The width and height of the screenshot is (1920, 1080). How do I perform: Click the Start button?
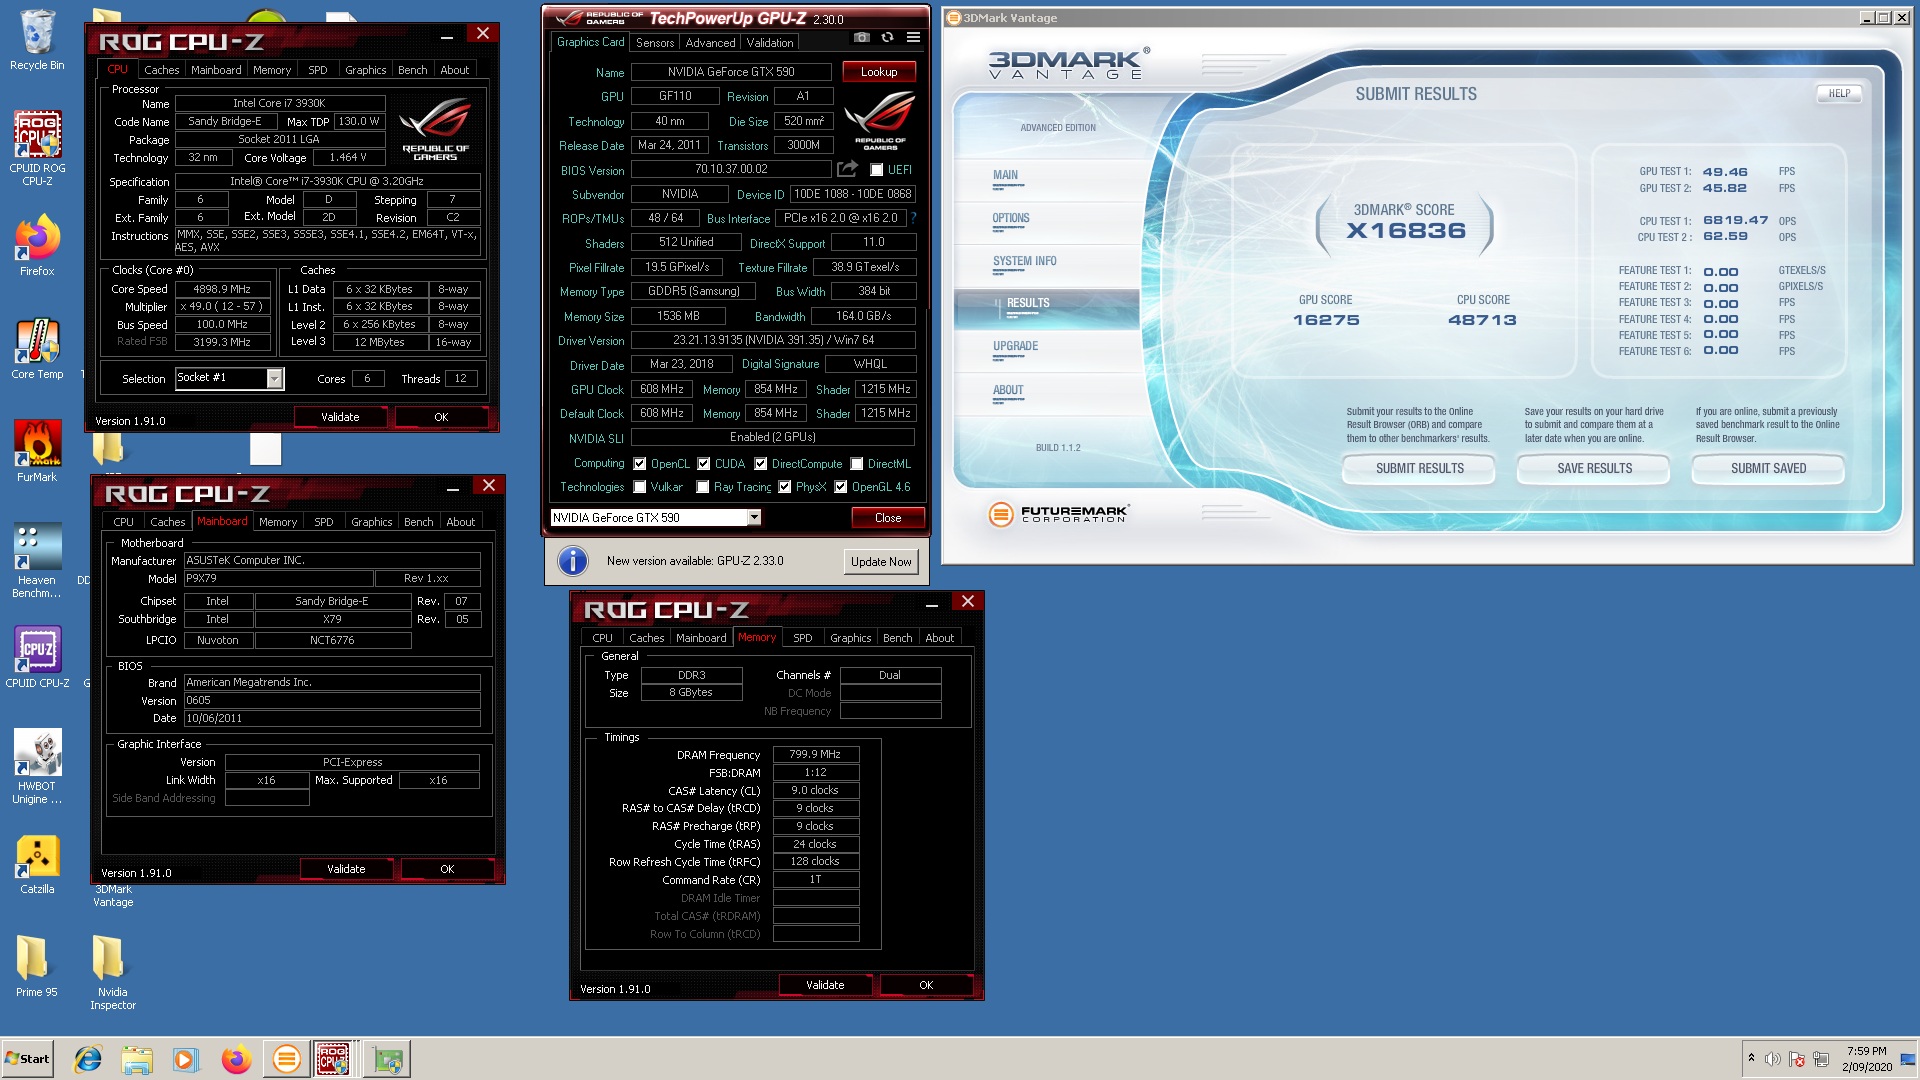[27, 1059]
